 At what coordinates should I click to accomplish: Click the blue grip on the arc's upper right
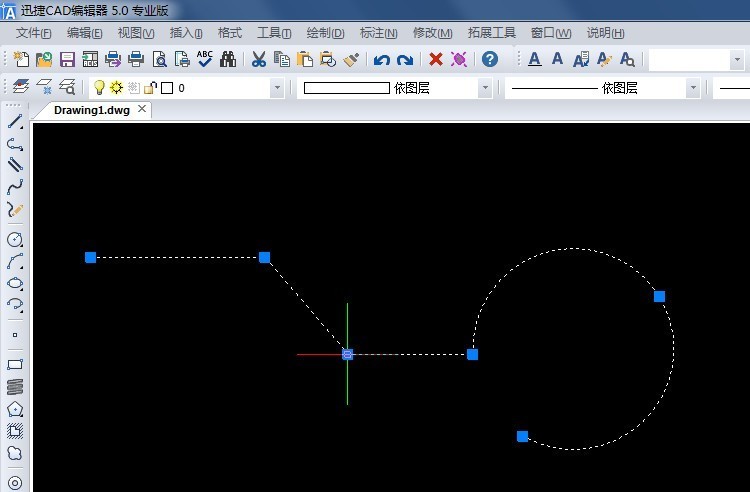coord(659,296)
